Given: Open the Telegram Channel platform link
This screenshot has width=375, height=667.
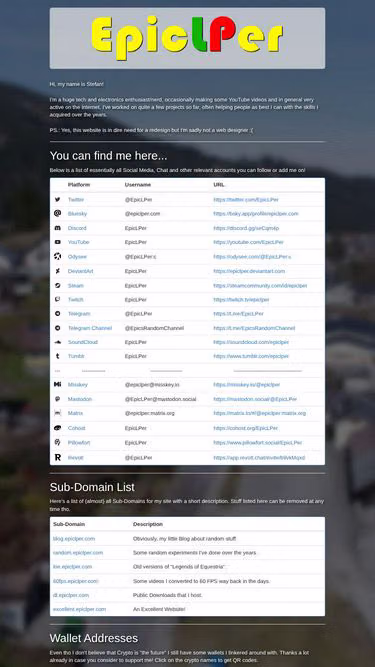Looking at the screenshot, I should click(90, 328).
